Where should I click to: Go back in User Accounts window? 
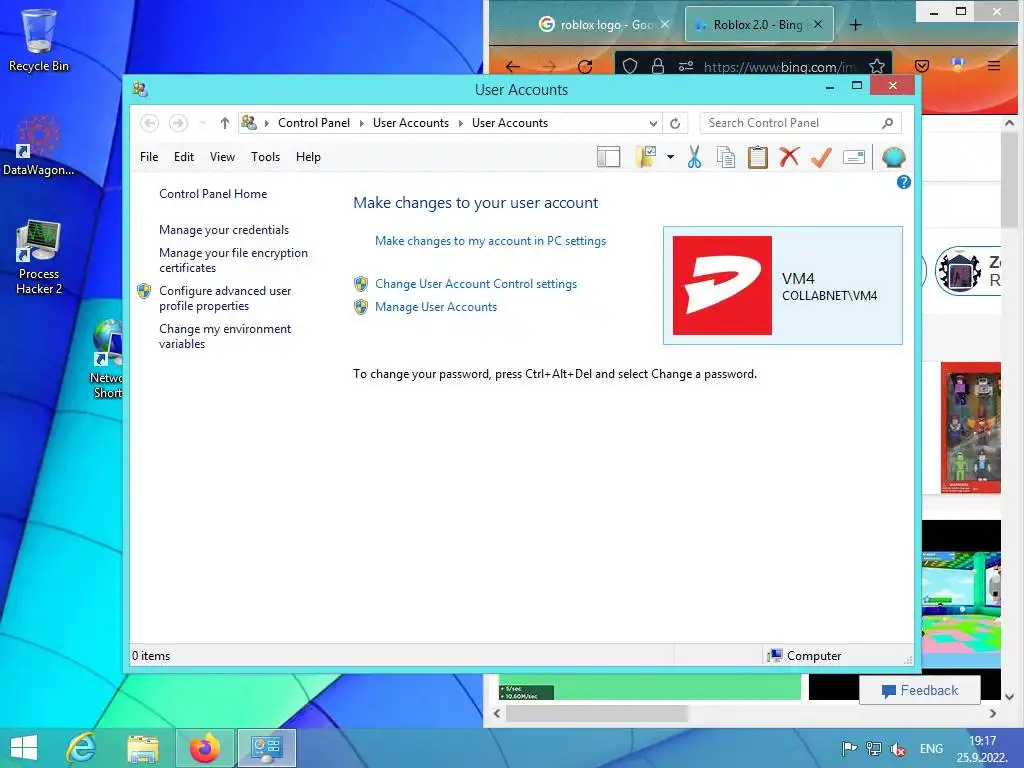click(150, 123)
